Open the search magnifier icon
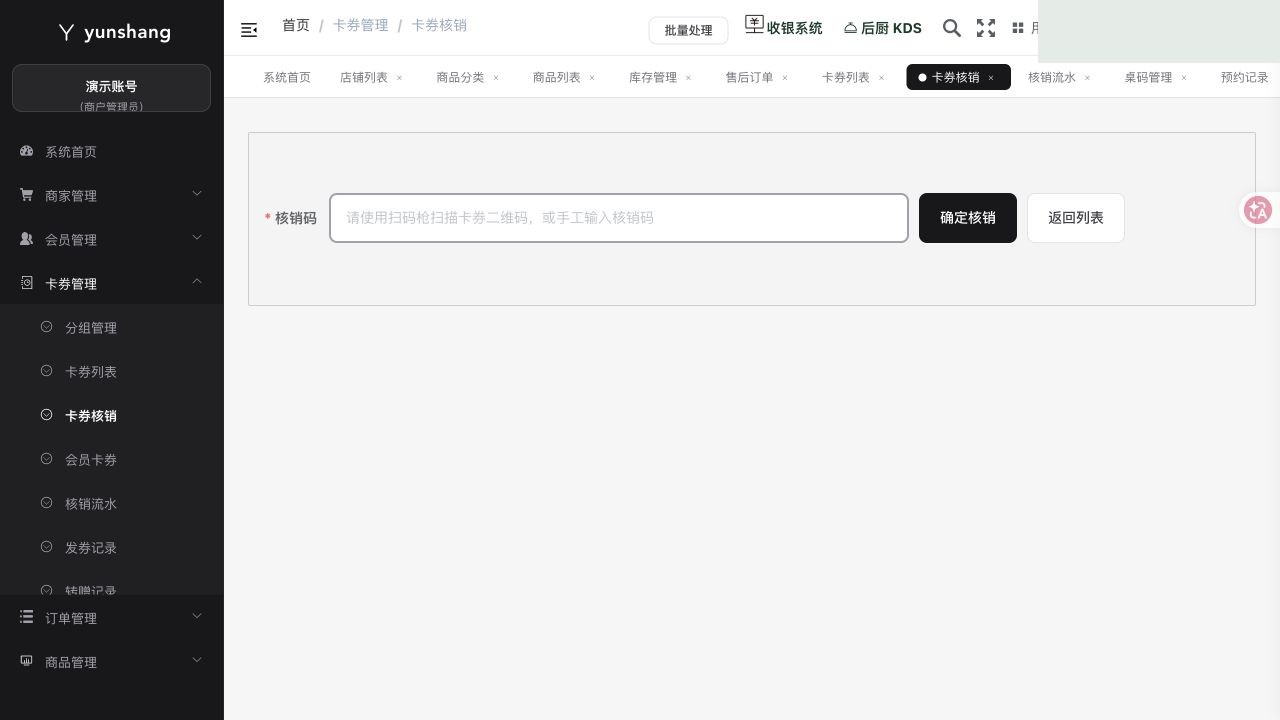 [x=952, y=28]
